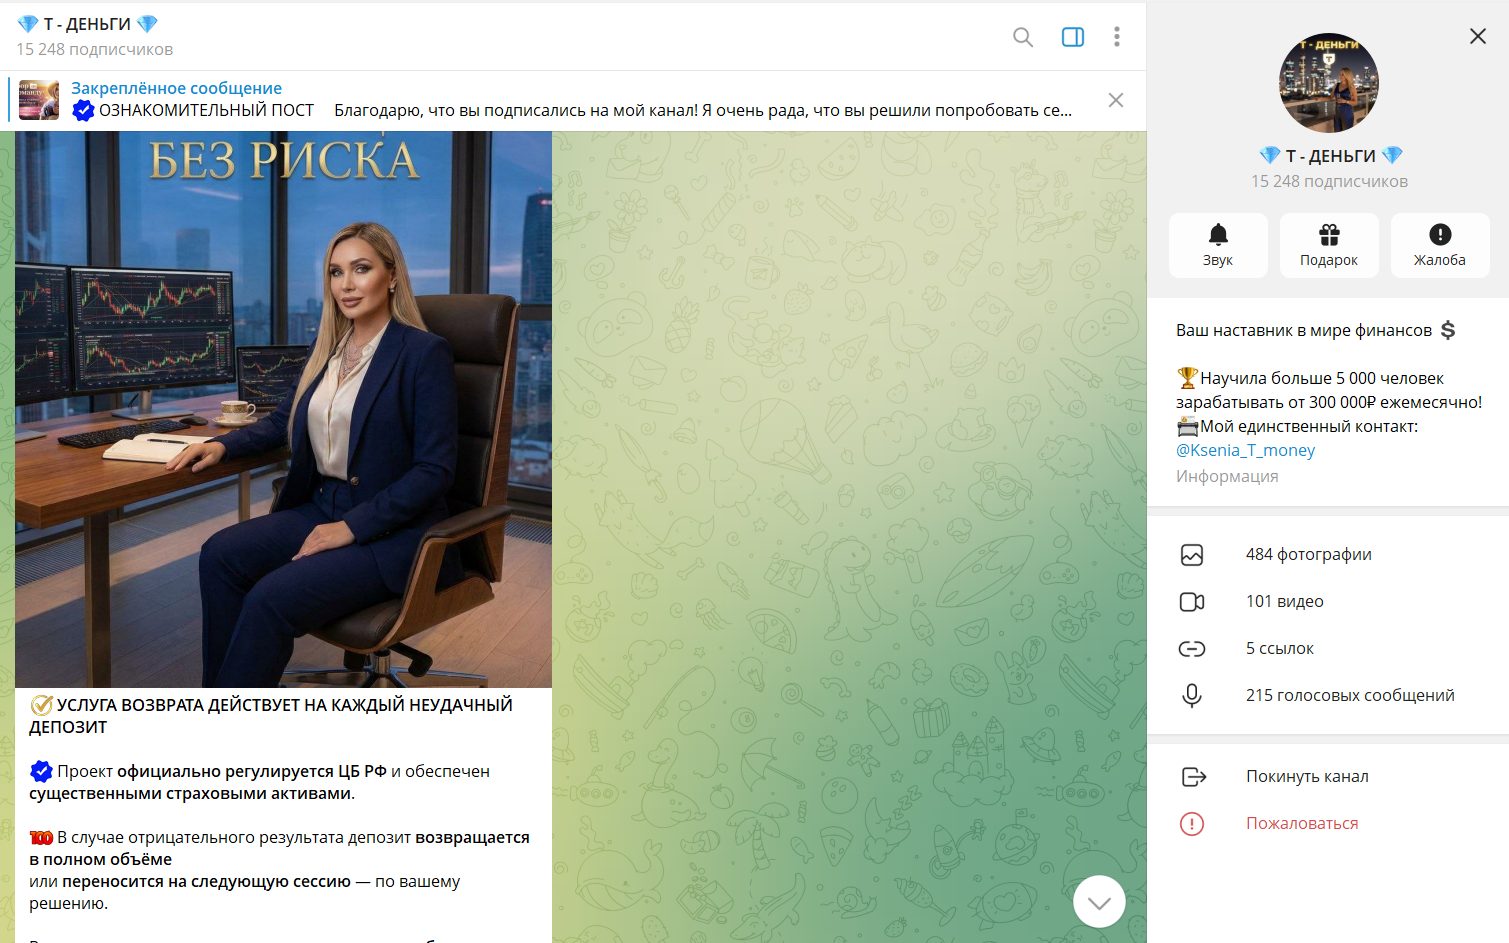This screenshot has width=1509, height=943.
Task: Click the Жалоба report button
Action: [x=1440, y=245]
